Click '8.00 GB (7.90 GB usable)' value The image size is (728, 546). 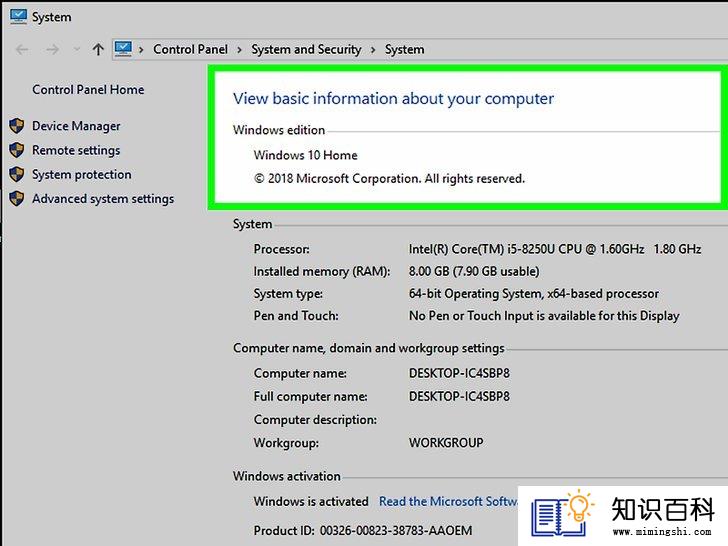pyautogui.click(x=474, y=272)
